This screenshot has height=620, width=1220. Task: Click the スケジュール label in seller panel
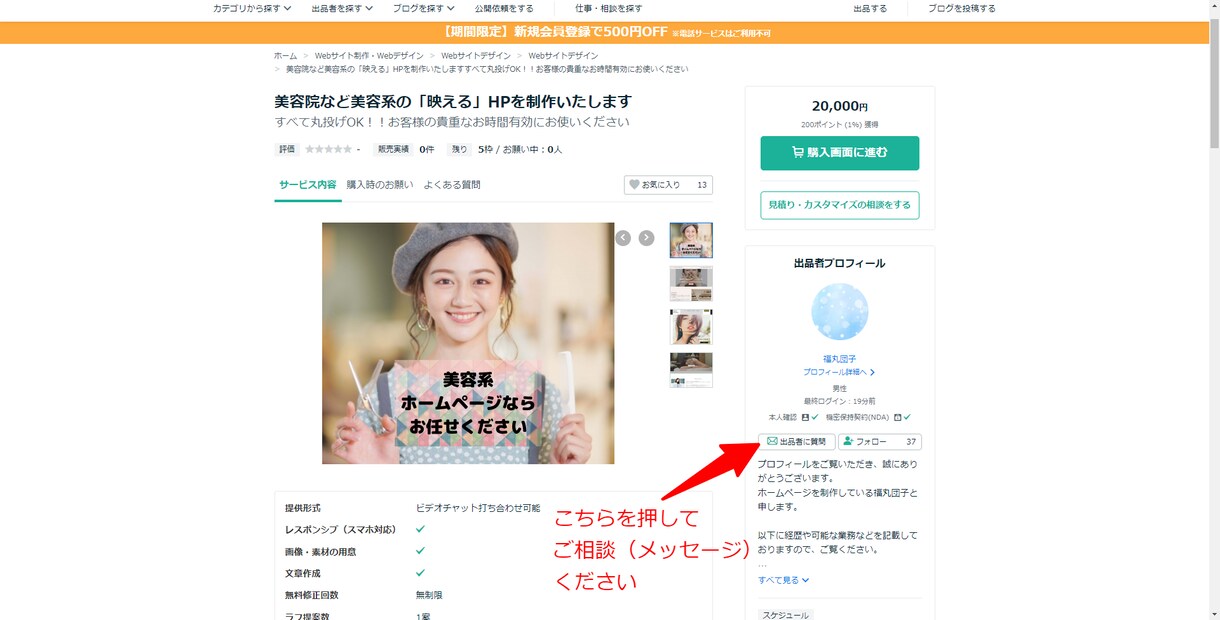tap(786, 615)
